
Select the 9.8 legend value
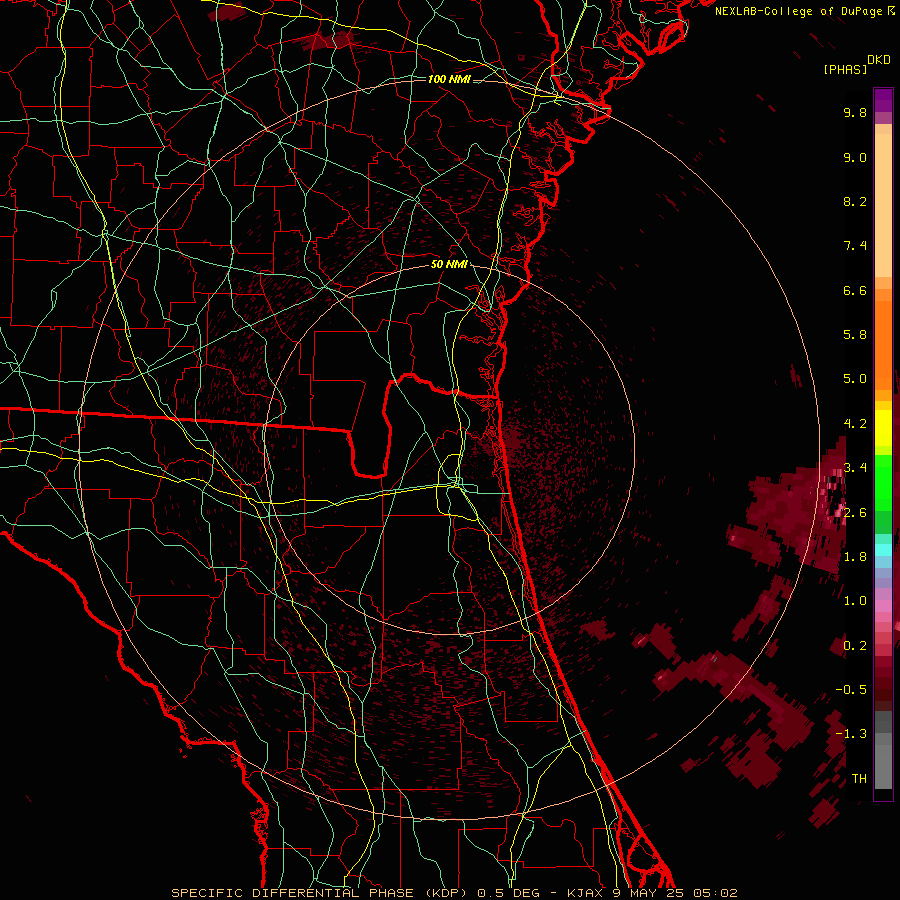click(855, 112)
